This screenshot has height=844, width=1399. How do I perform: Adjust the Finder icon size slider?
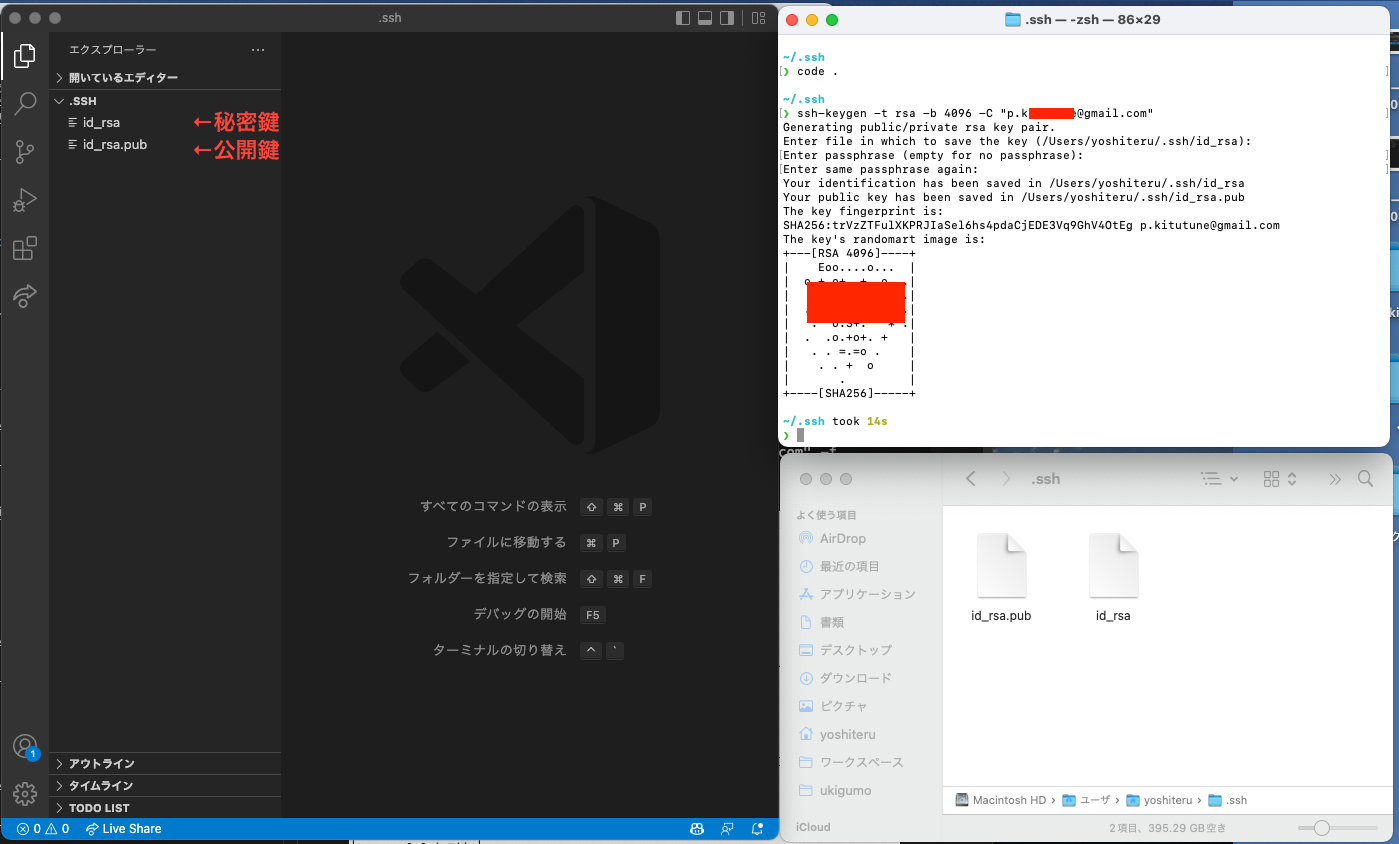(1323, 828)
